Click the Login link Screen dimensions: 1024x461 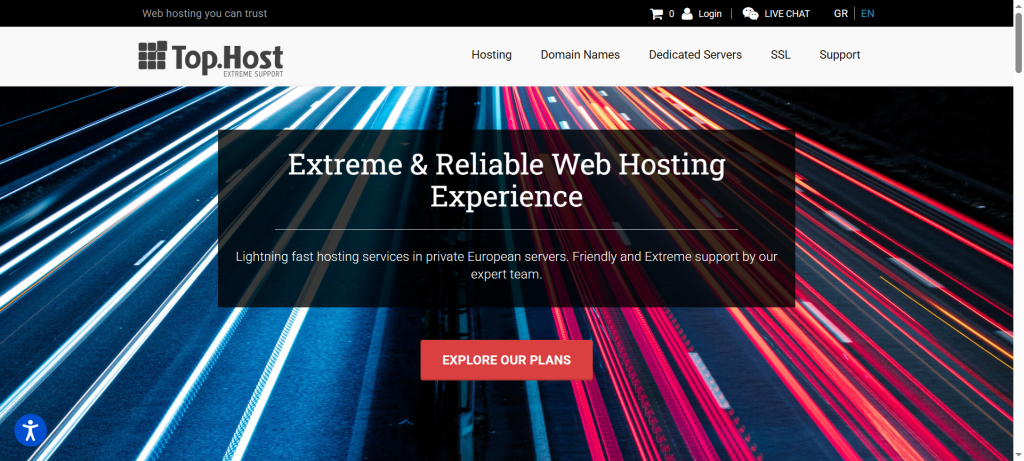pyautogui.click(x=710, y=14)
